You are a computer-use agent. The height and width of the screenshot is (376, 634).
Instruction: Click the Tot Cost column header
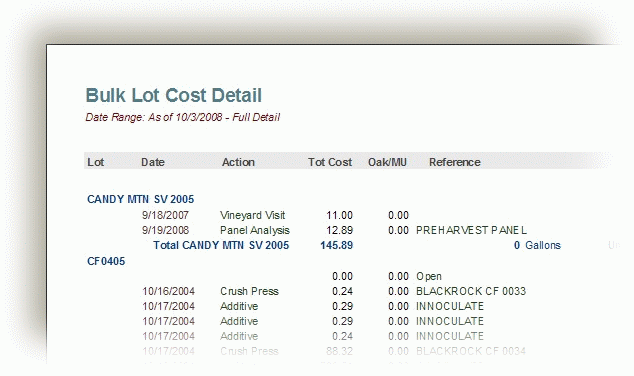[330, 162]
